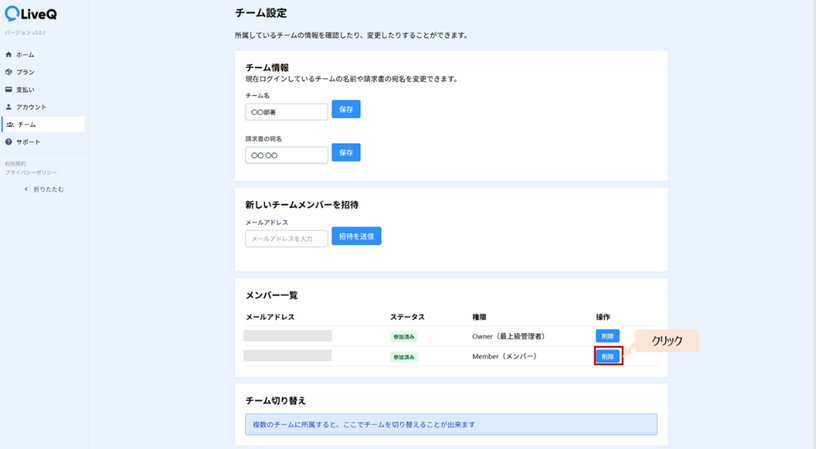Click the LiveQ logo
The width and height of the screenshot is (816, 449).
click(31, 14)
